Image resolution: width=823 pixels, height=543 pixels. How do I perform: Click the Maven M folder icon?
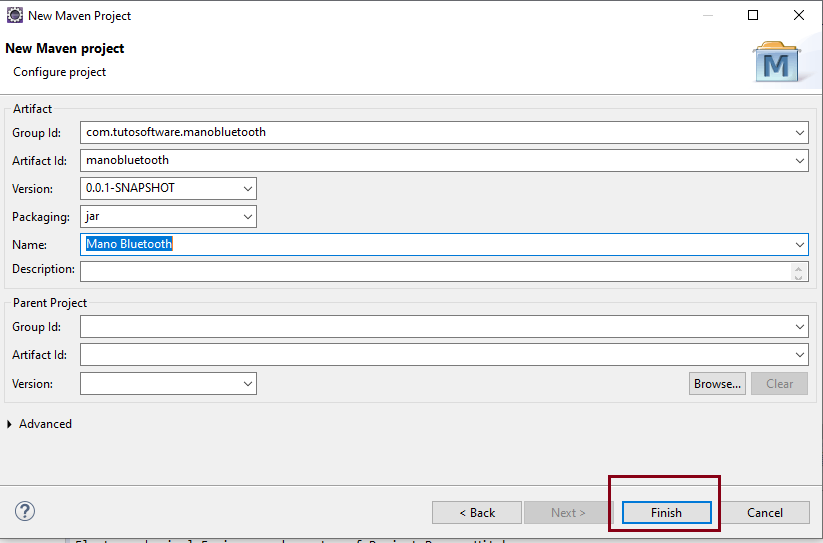click(776, 62)
